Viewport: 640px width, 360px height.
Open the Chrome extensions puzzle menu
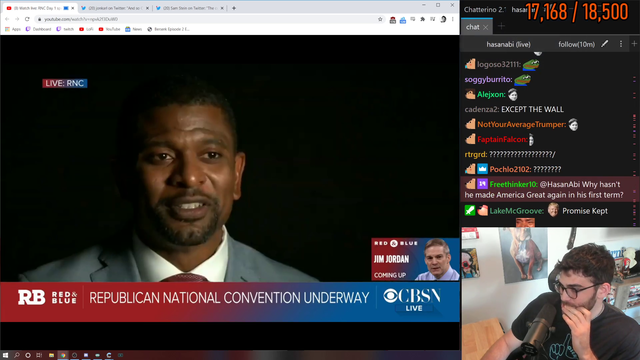click(x=423, y=19)
